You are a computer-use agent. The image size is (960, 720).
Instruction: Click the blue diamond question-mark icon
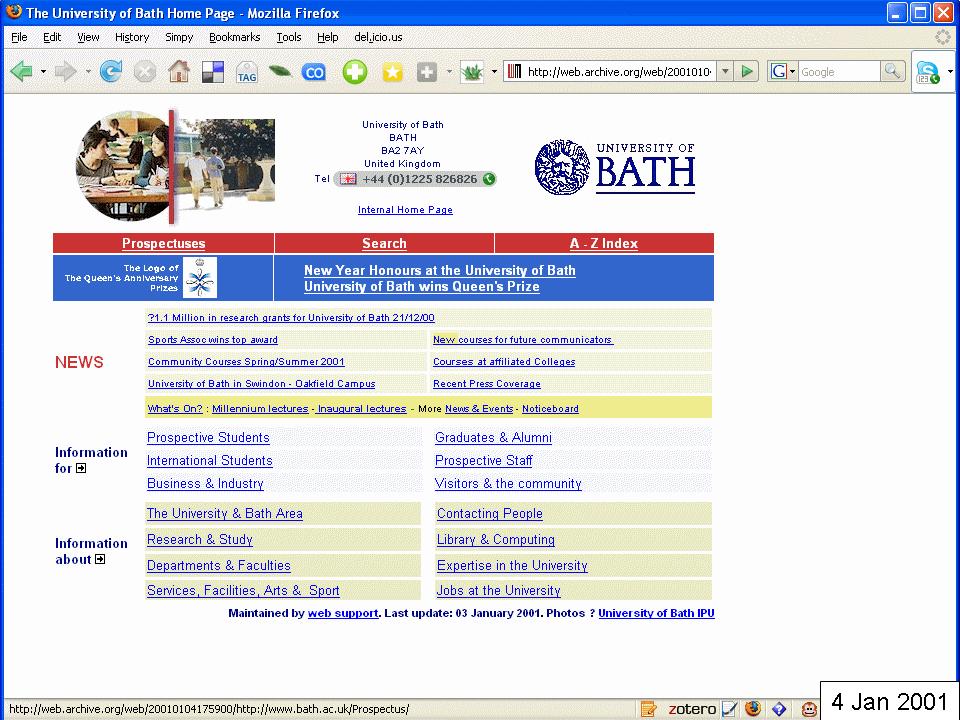[779, 709]
